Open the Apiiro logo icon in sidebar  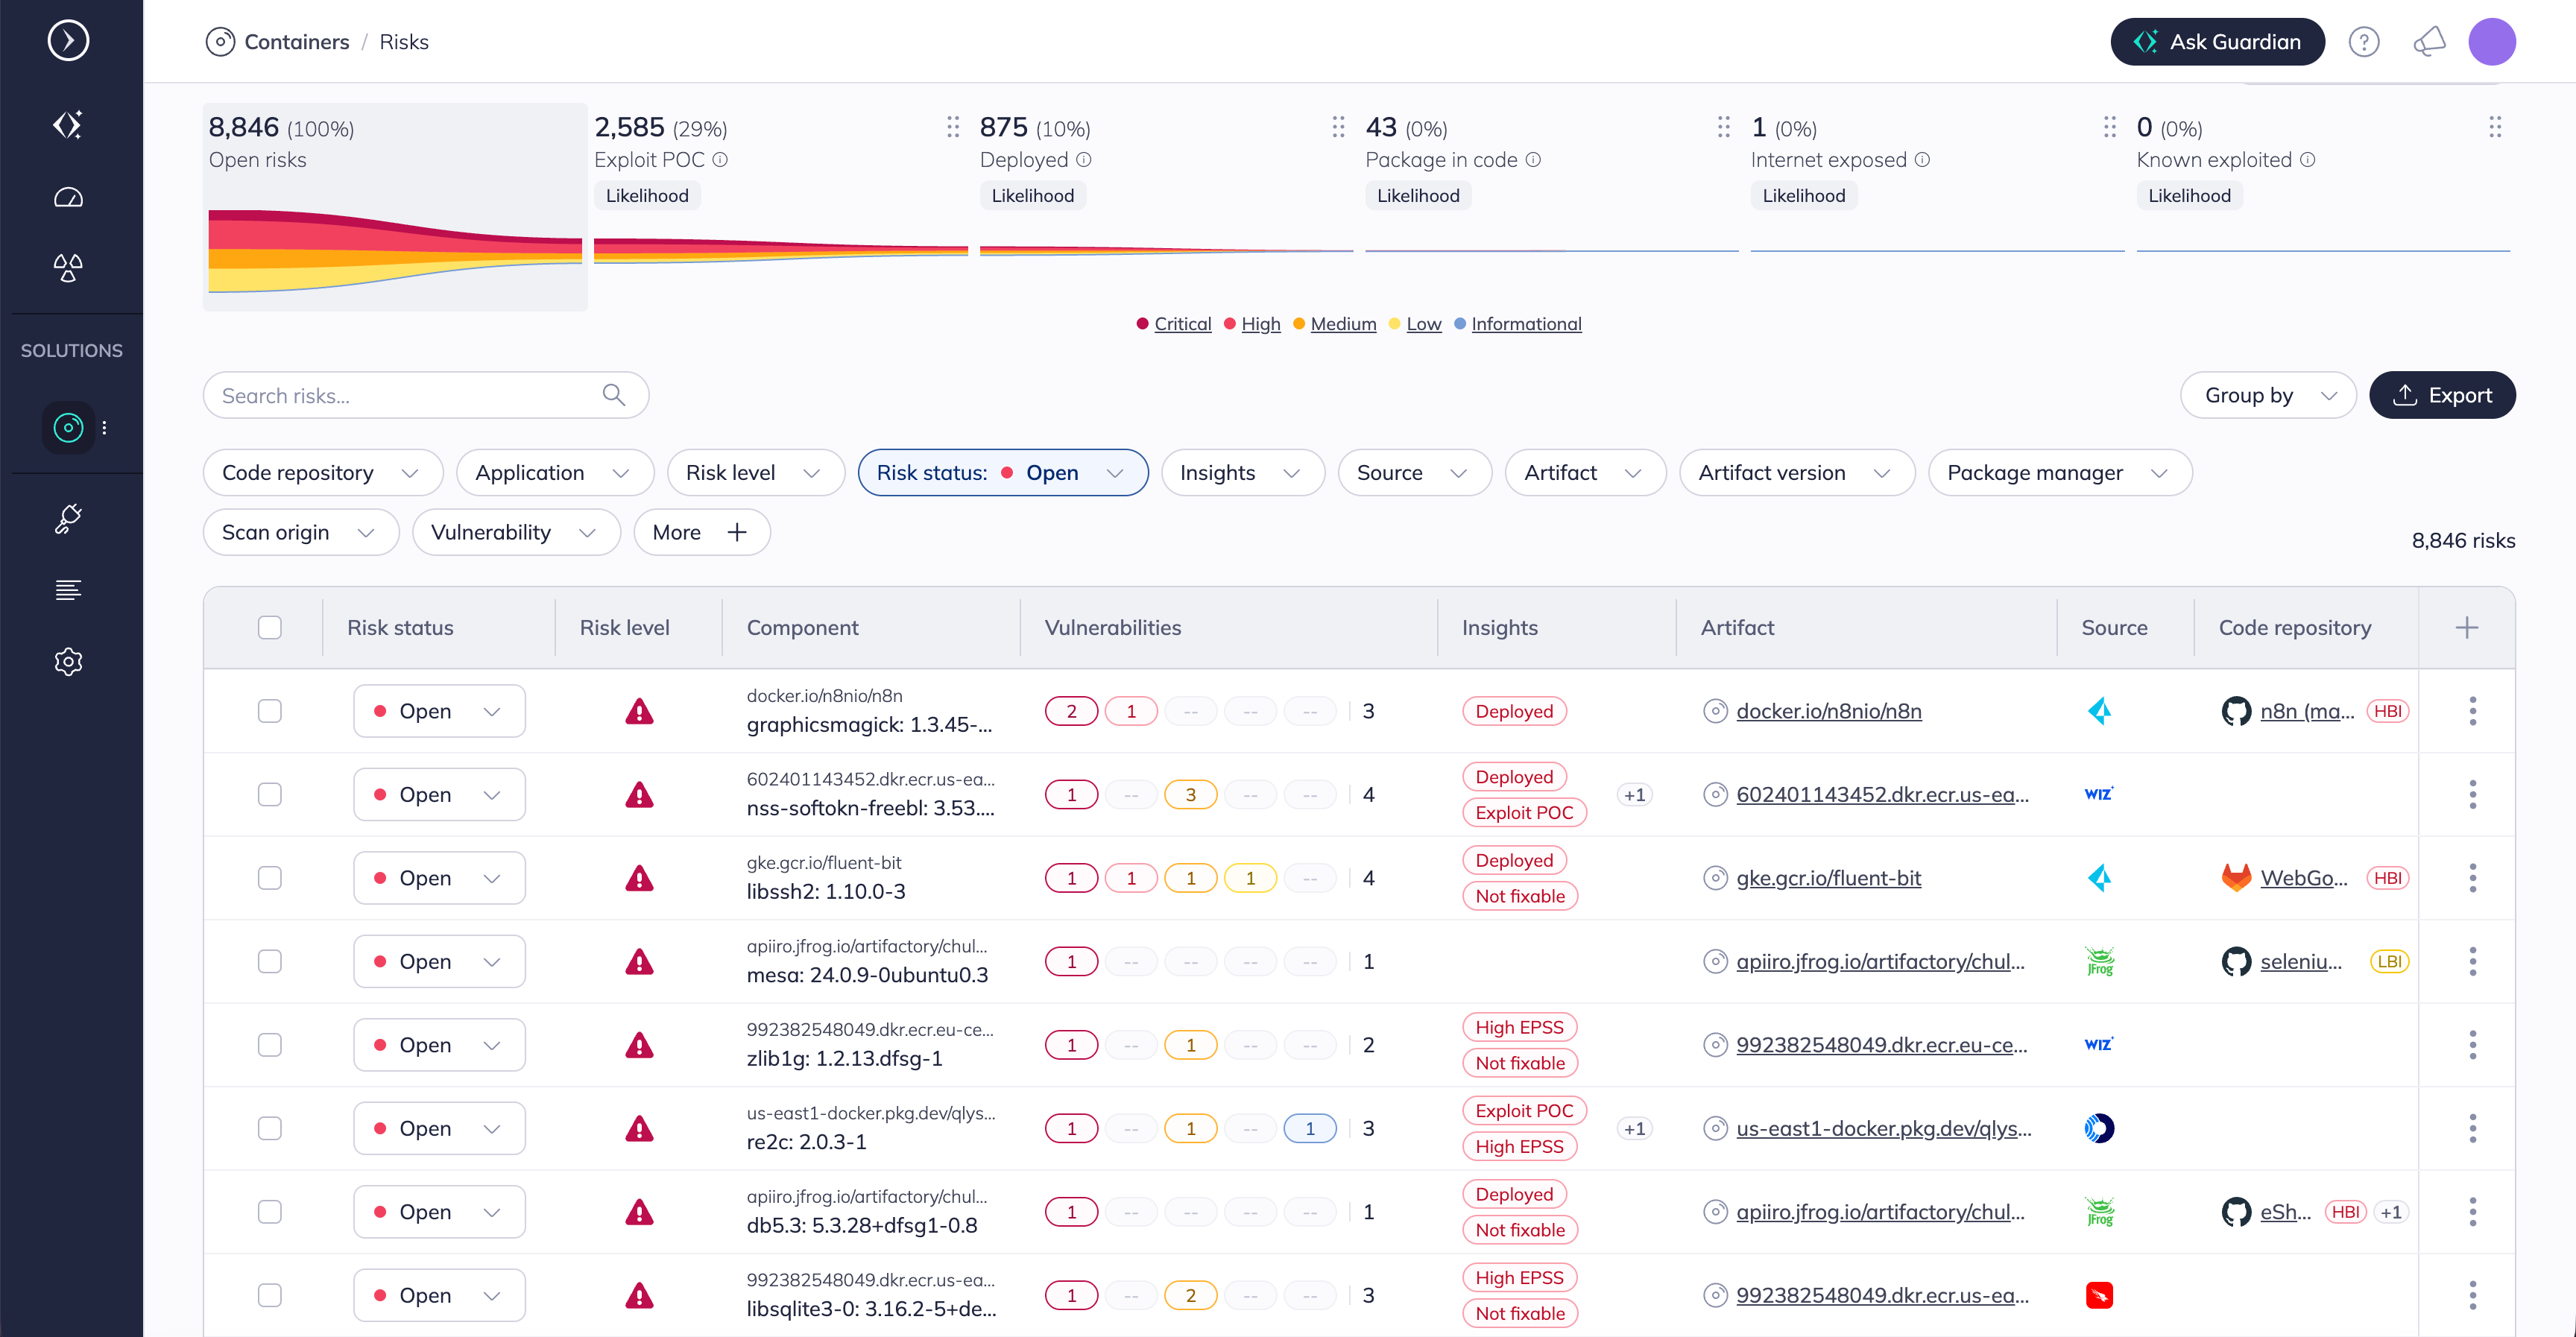pyautogui.click(x=68, y=124)
